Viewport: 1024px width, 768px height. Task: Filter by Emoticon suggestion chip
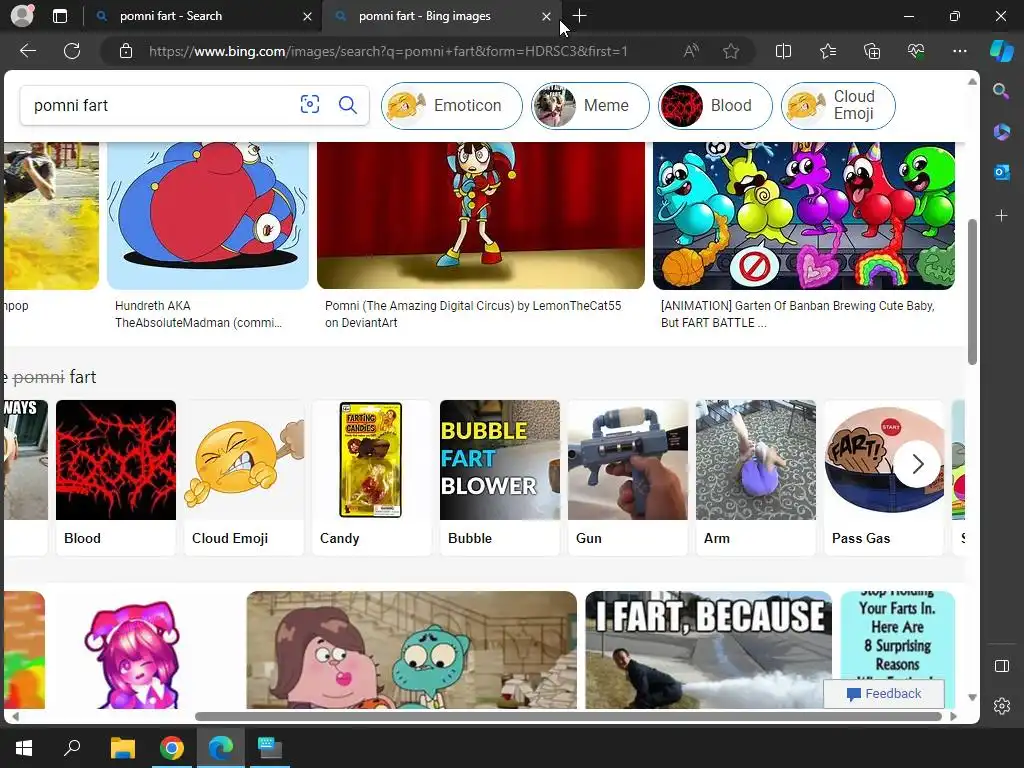[x=452, y=105]
